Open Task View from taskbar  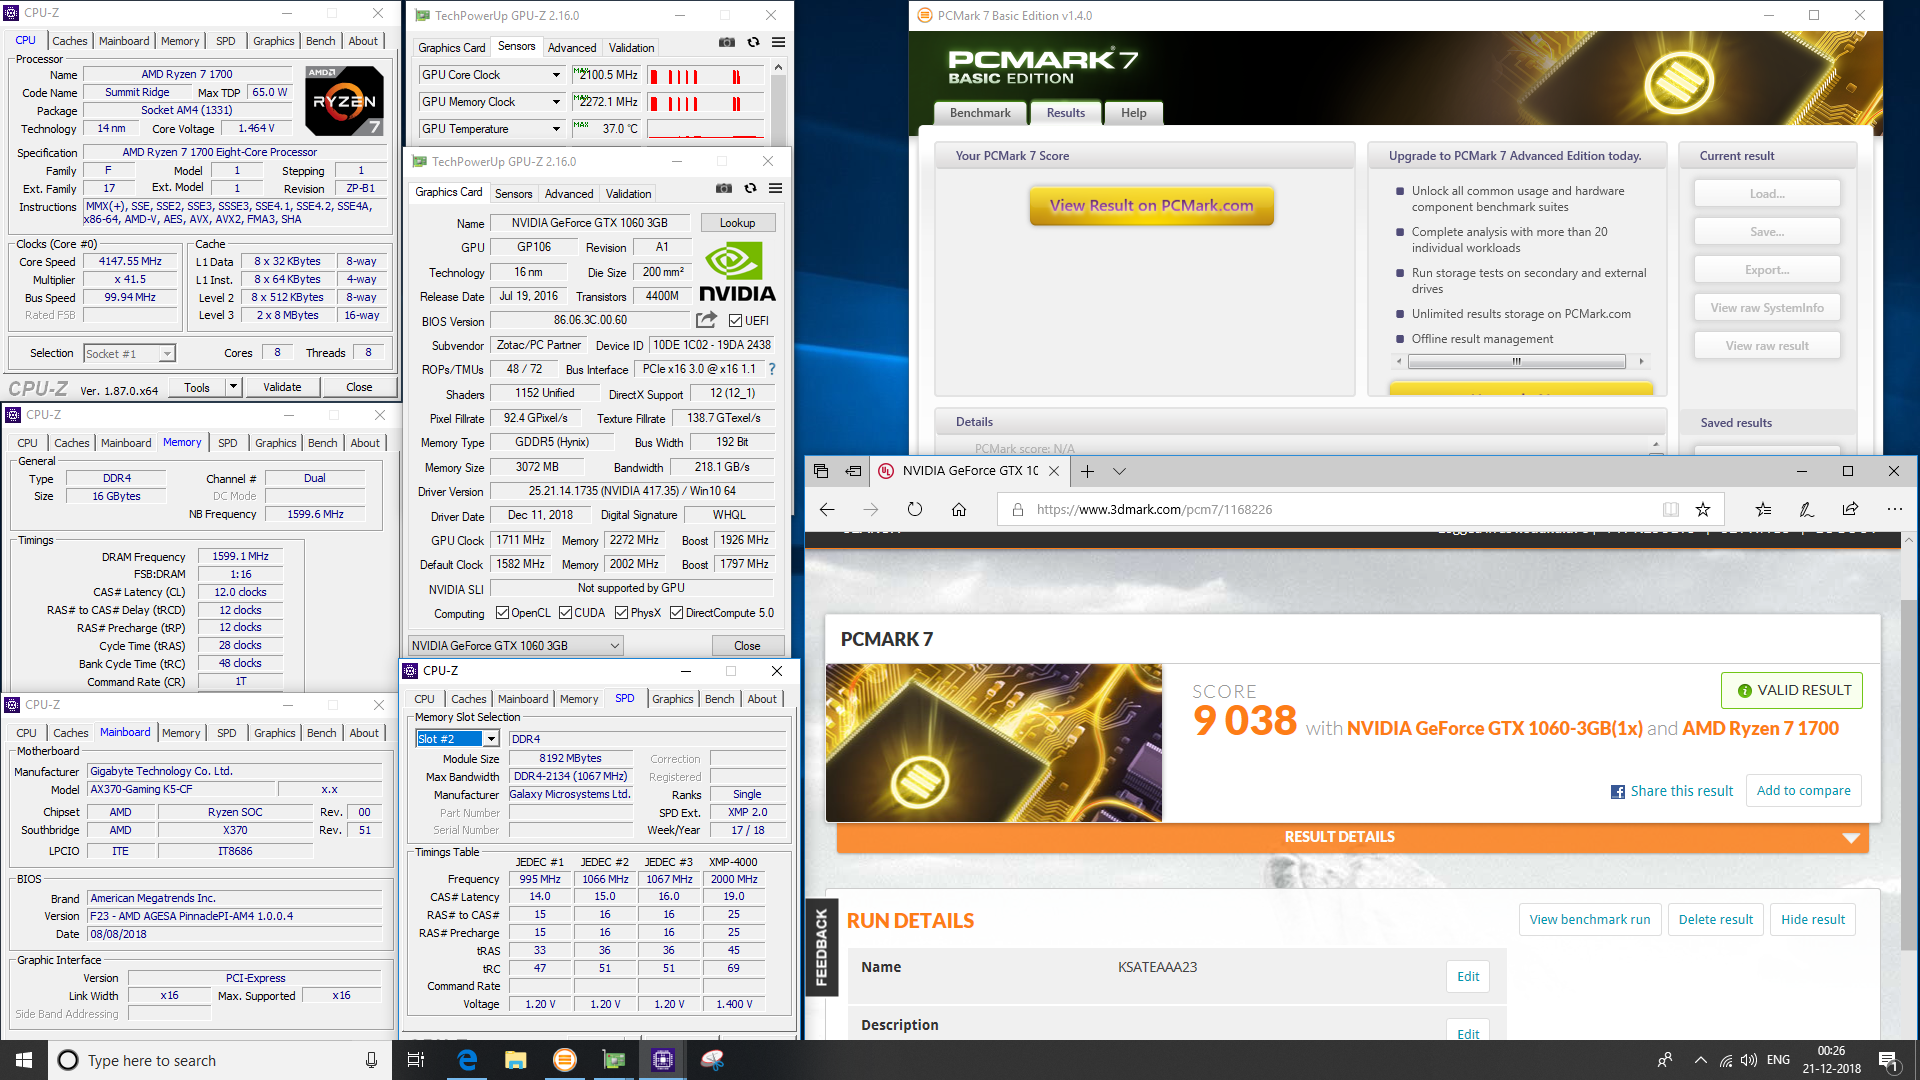tap(416, 1060)
